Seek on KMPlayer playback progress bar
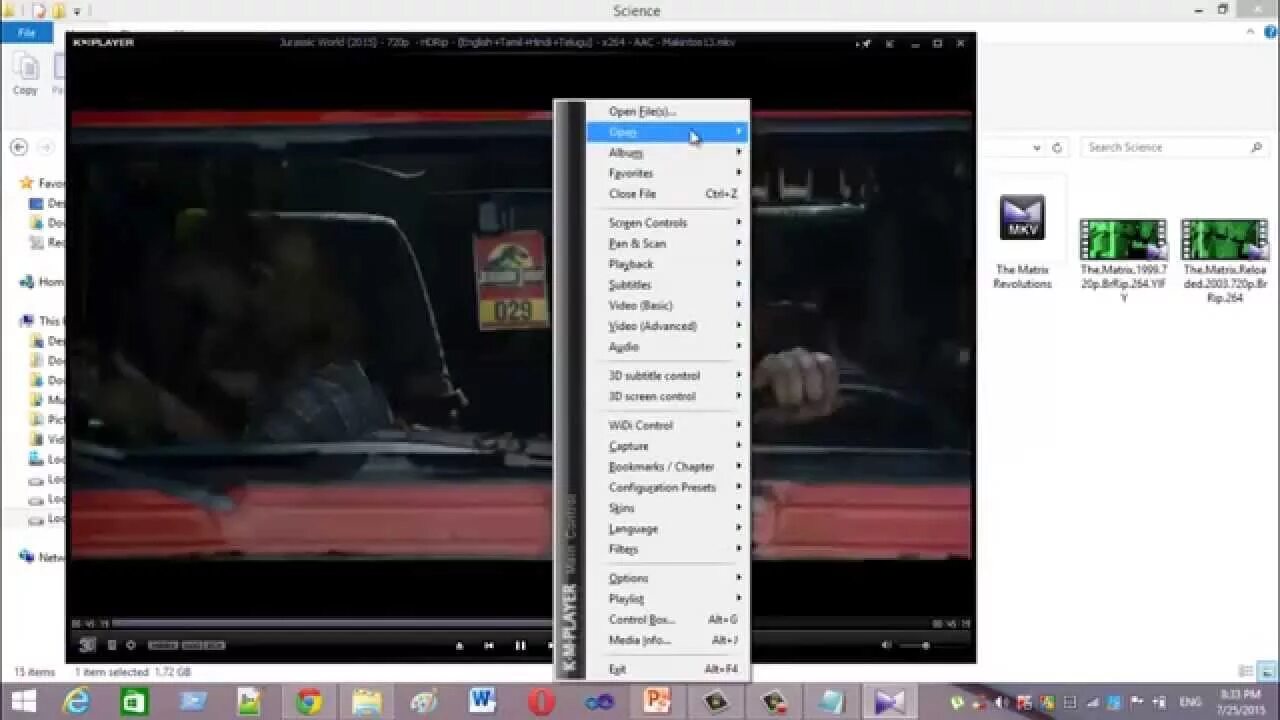This screenshot has height=720, width=1280. pos(520,624)
